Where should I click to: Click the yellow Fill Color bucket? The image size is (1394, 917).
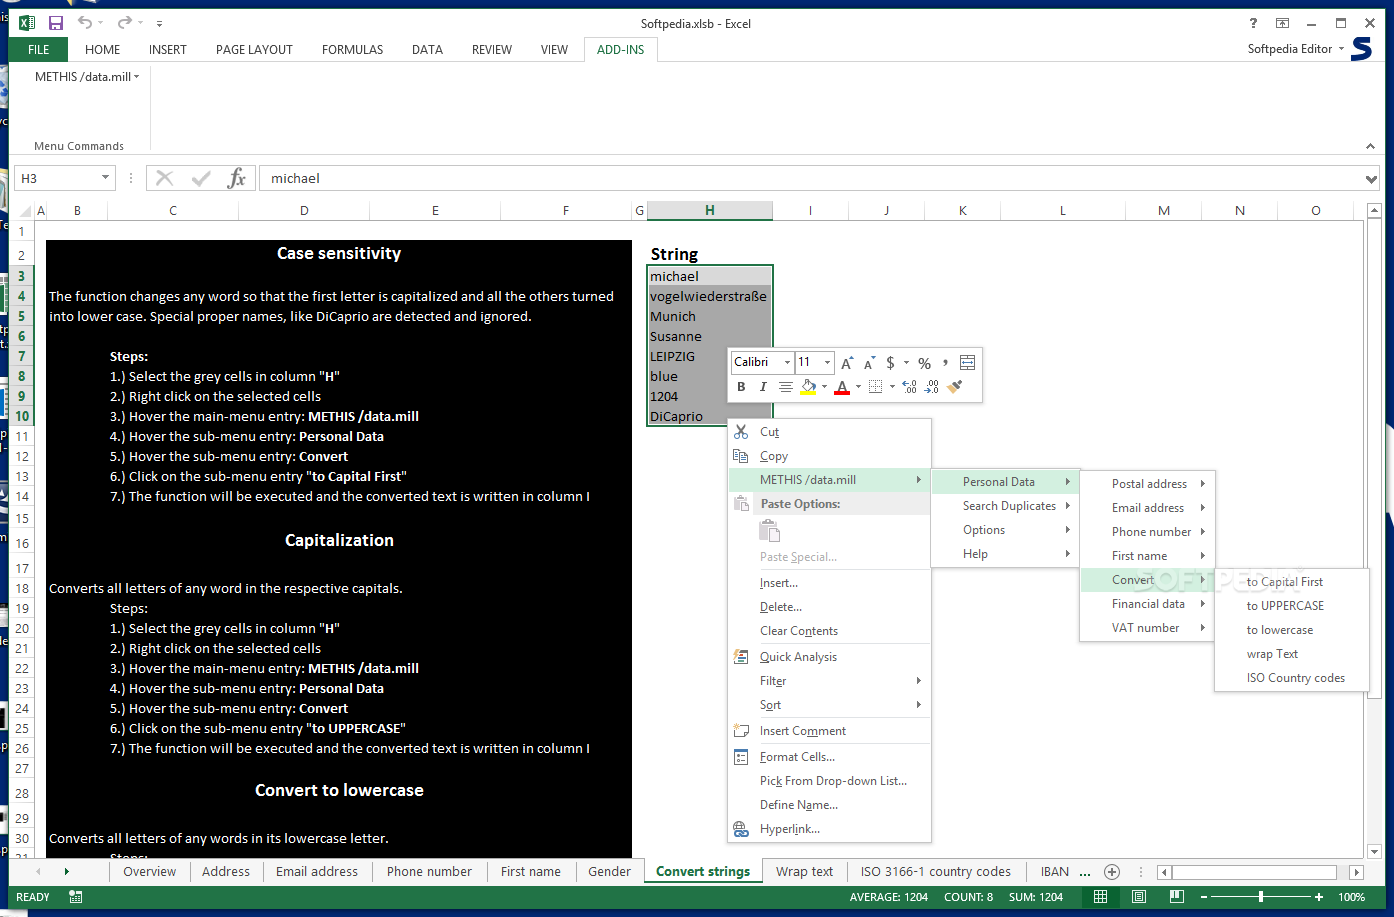click(808, 387)
